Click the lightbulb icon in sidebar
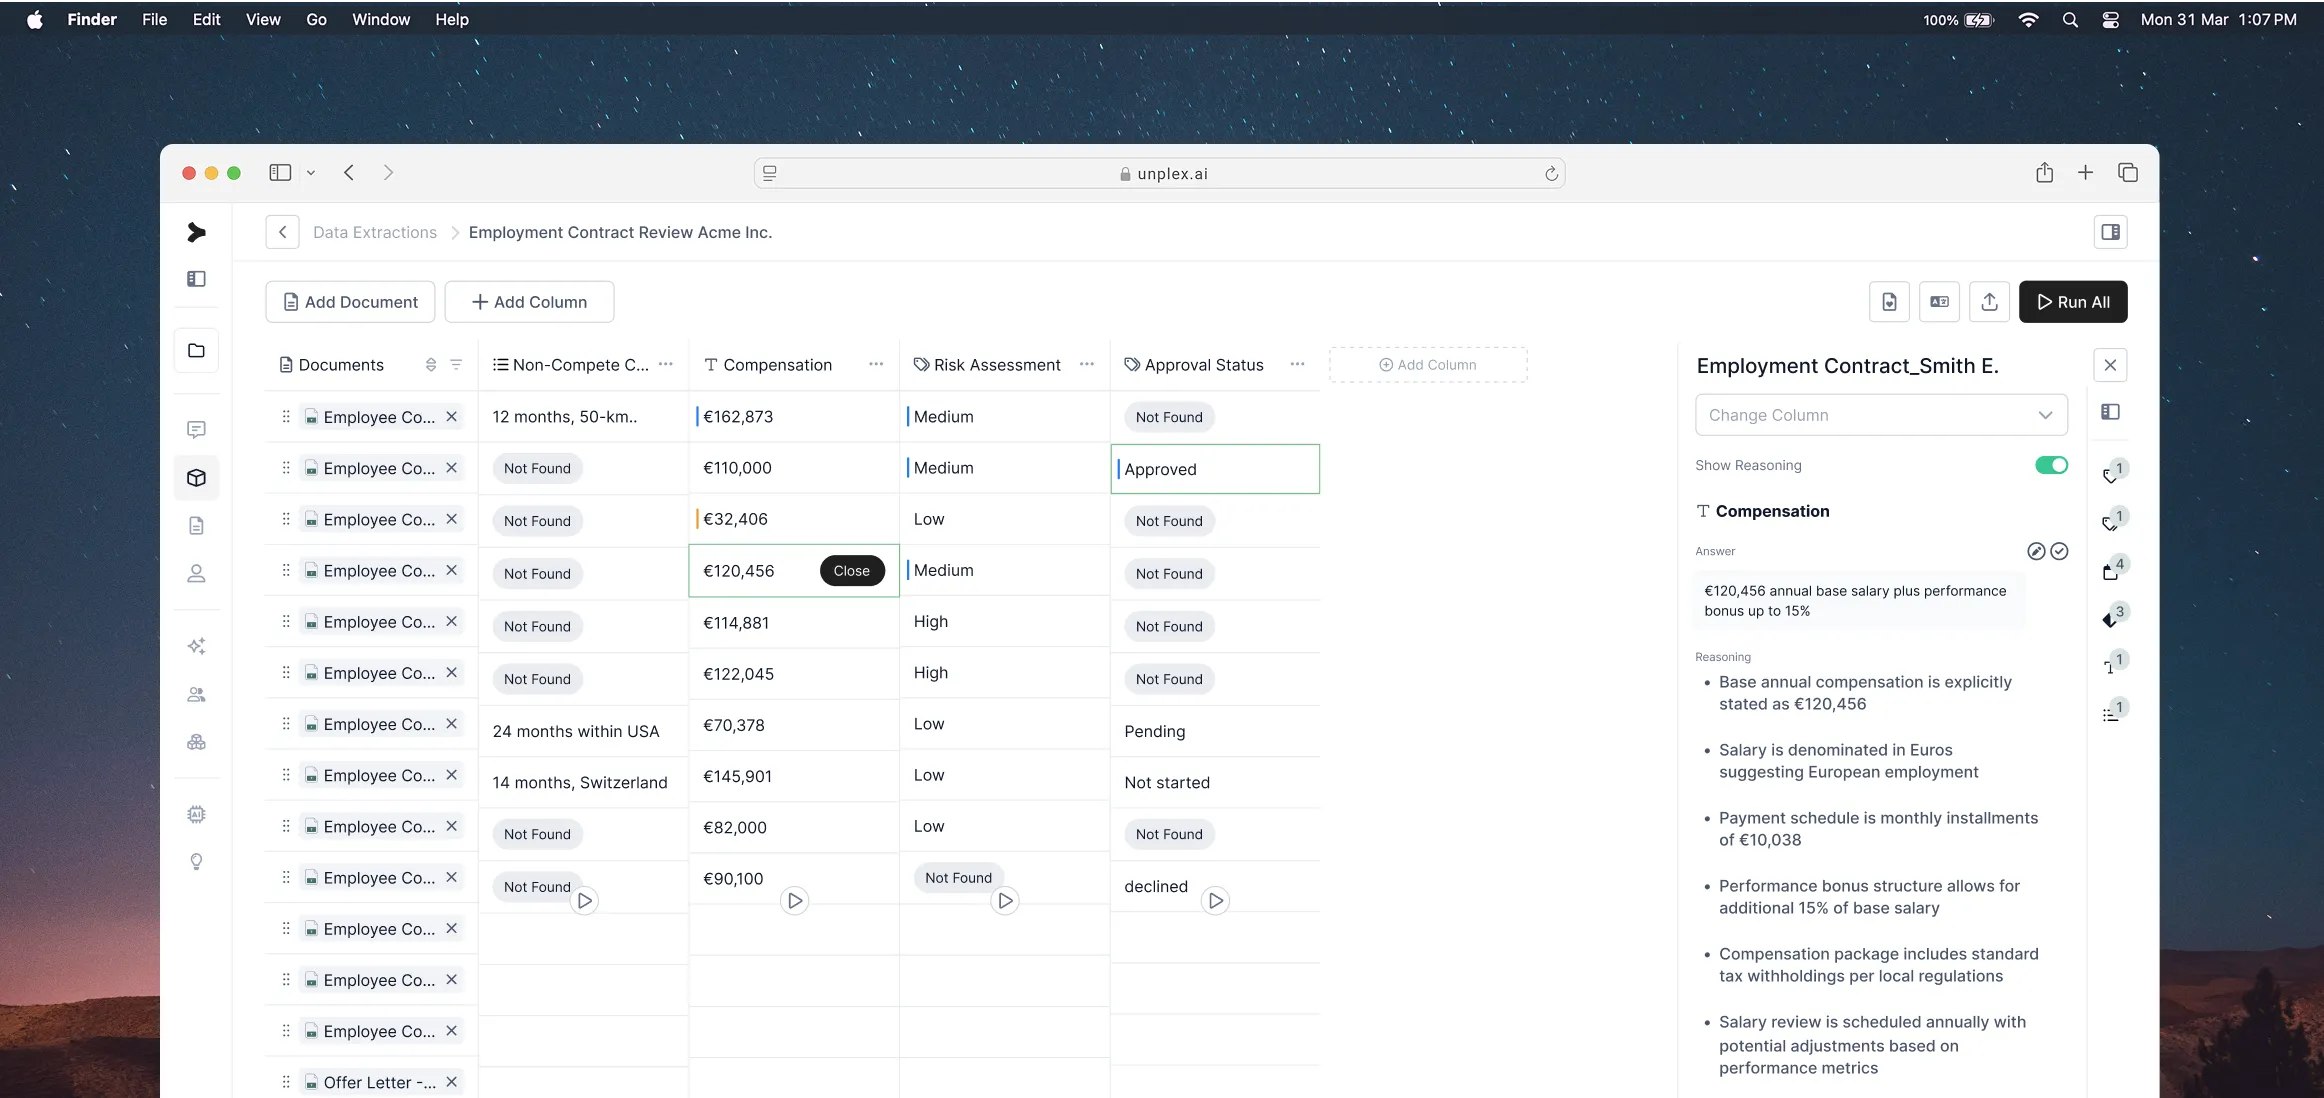Screen dimensions: 2324x1098 coord(196,862)
